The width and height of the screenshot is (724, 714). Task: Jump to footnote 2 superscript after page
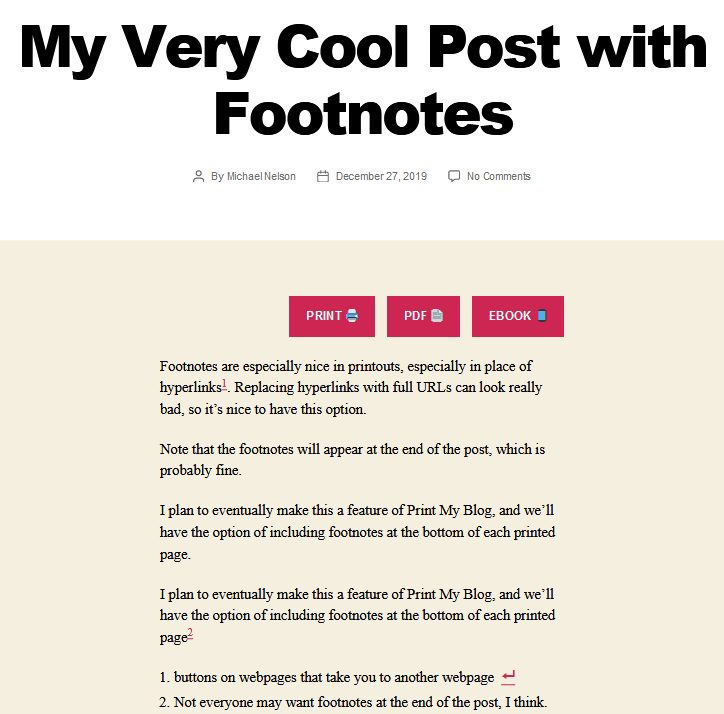pos(190,634)
